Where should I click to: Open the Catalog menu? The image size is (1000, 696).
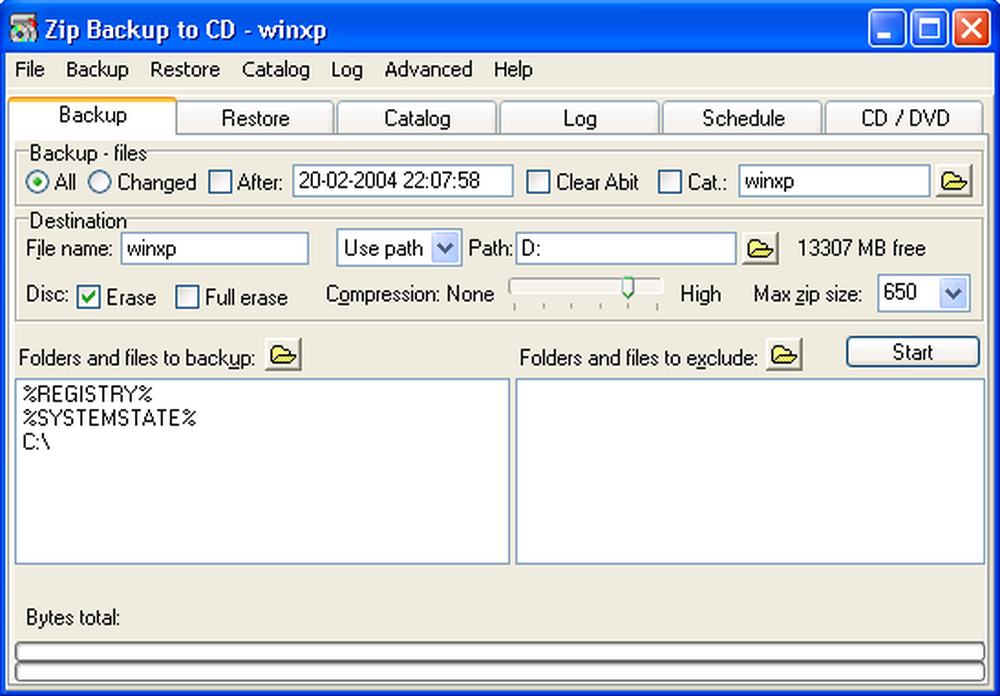click(x=276, y=69)
